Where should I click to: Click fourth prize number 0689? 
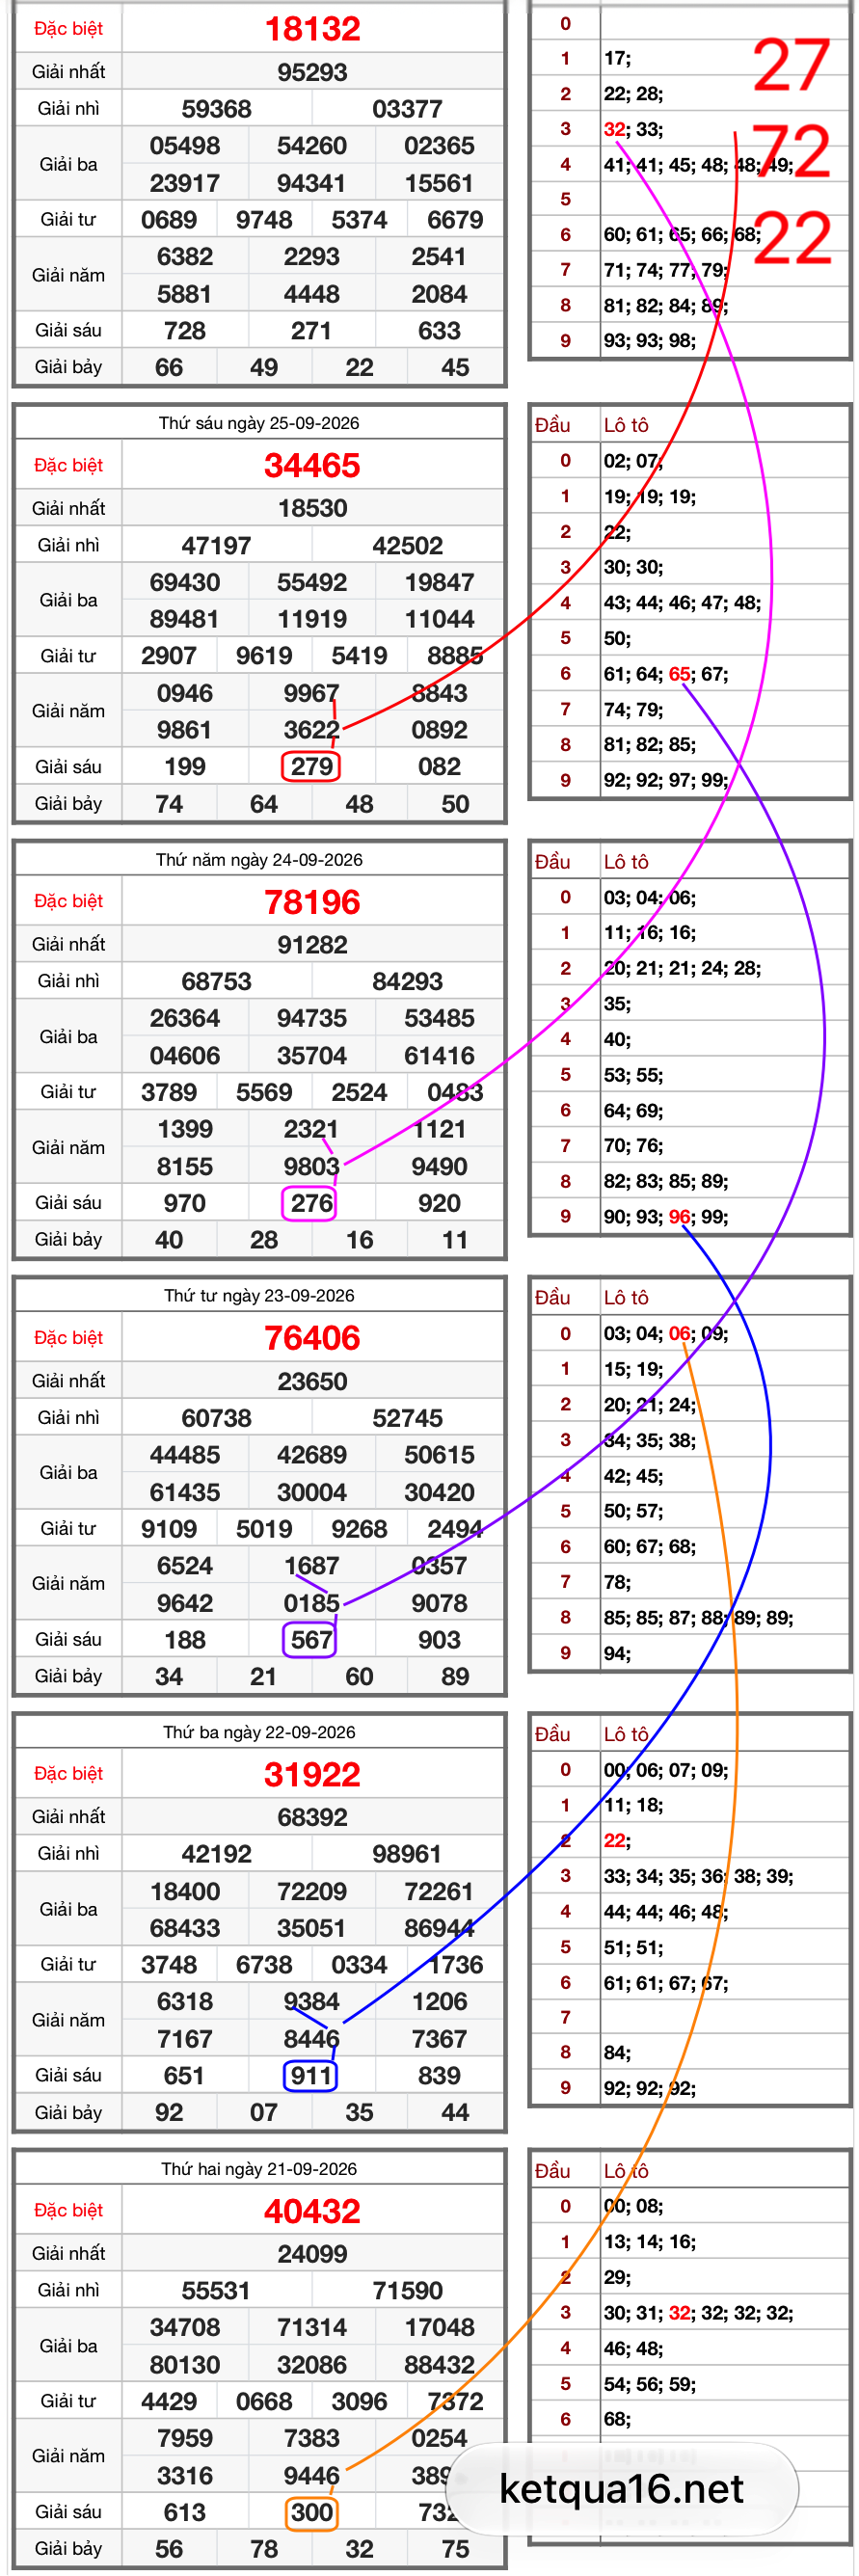169,220
